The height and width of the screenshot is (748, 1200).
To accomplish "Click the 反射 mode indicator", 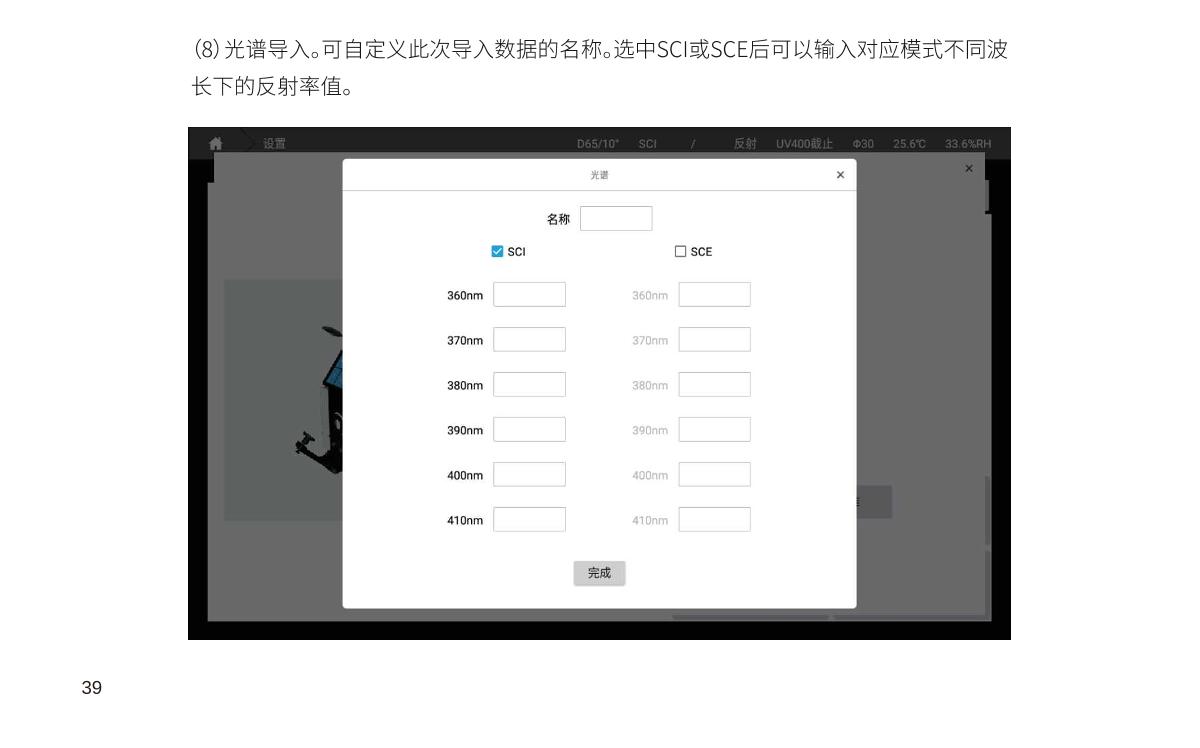I will [x=745, y=144].
